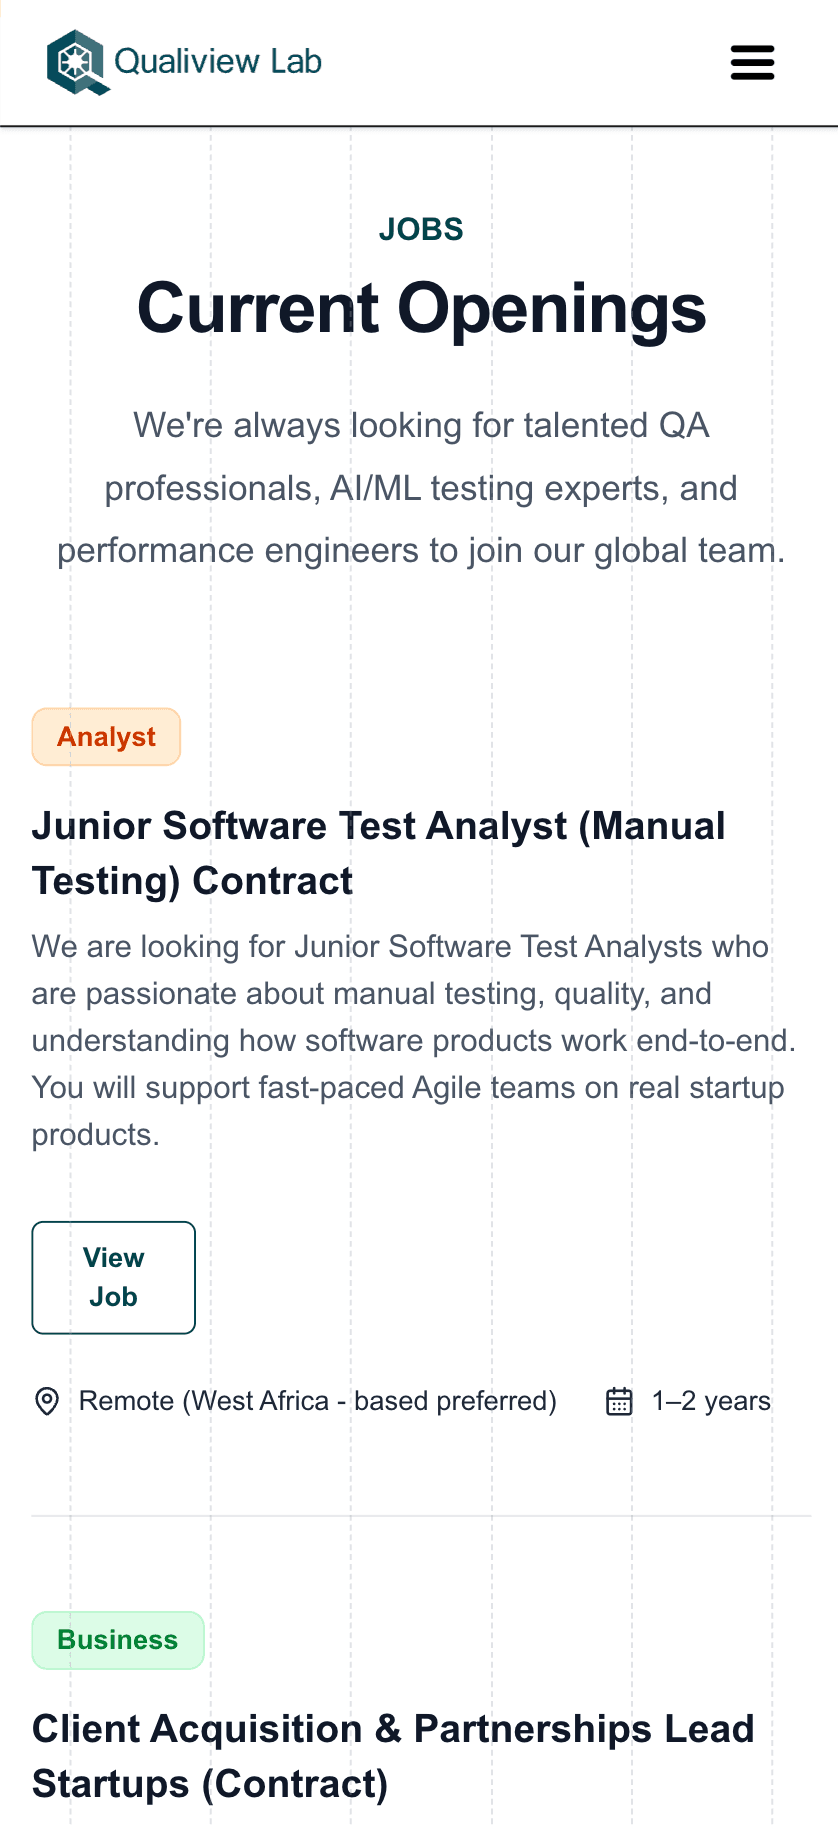Click blank space right of Analyst tag

click(500, 737)
